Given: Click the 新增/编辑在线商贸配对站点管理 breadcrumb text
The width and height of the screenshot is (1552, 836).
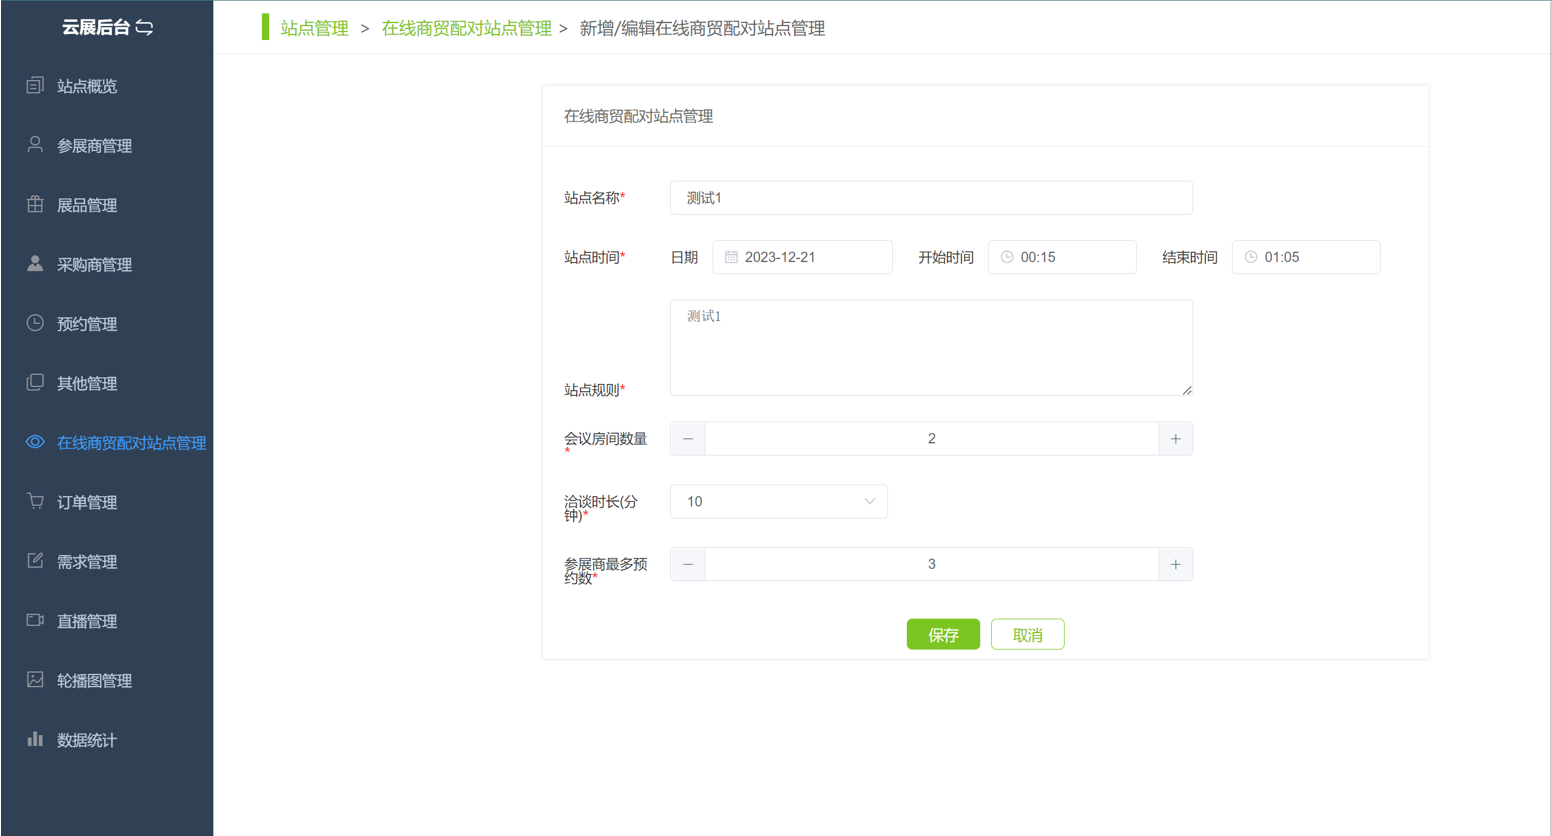Looking at the screenshot, I should click(x=702, y=28).
